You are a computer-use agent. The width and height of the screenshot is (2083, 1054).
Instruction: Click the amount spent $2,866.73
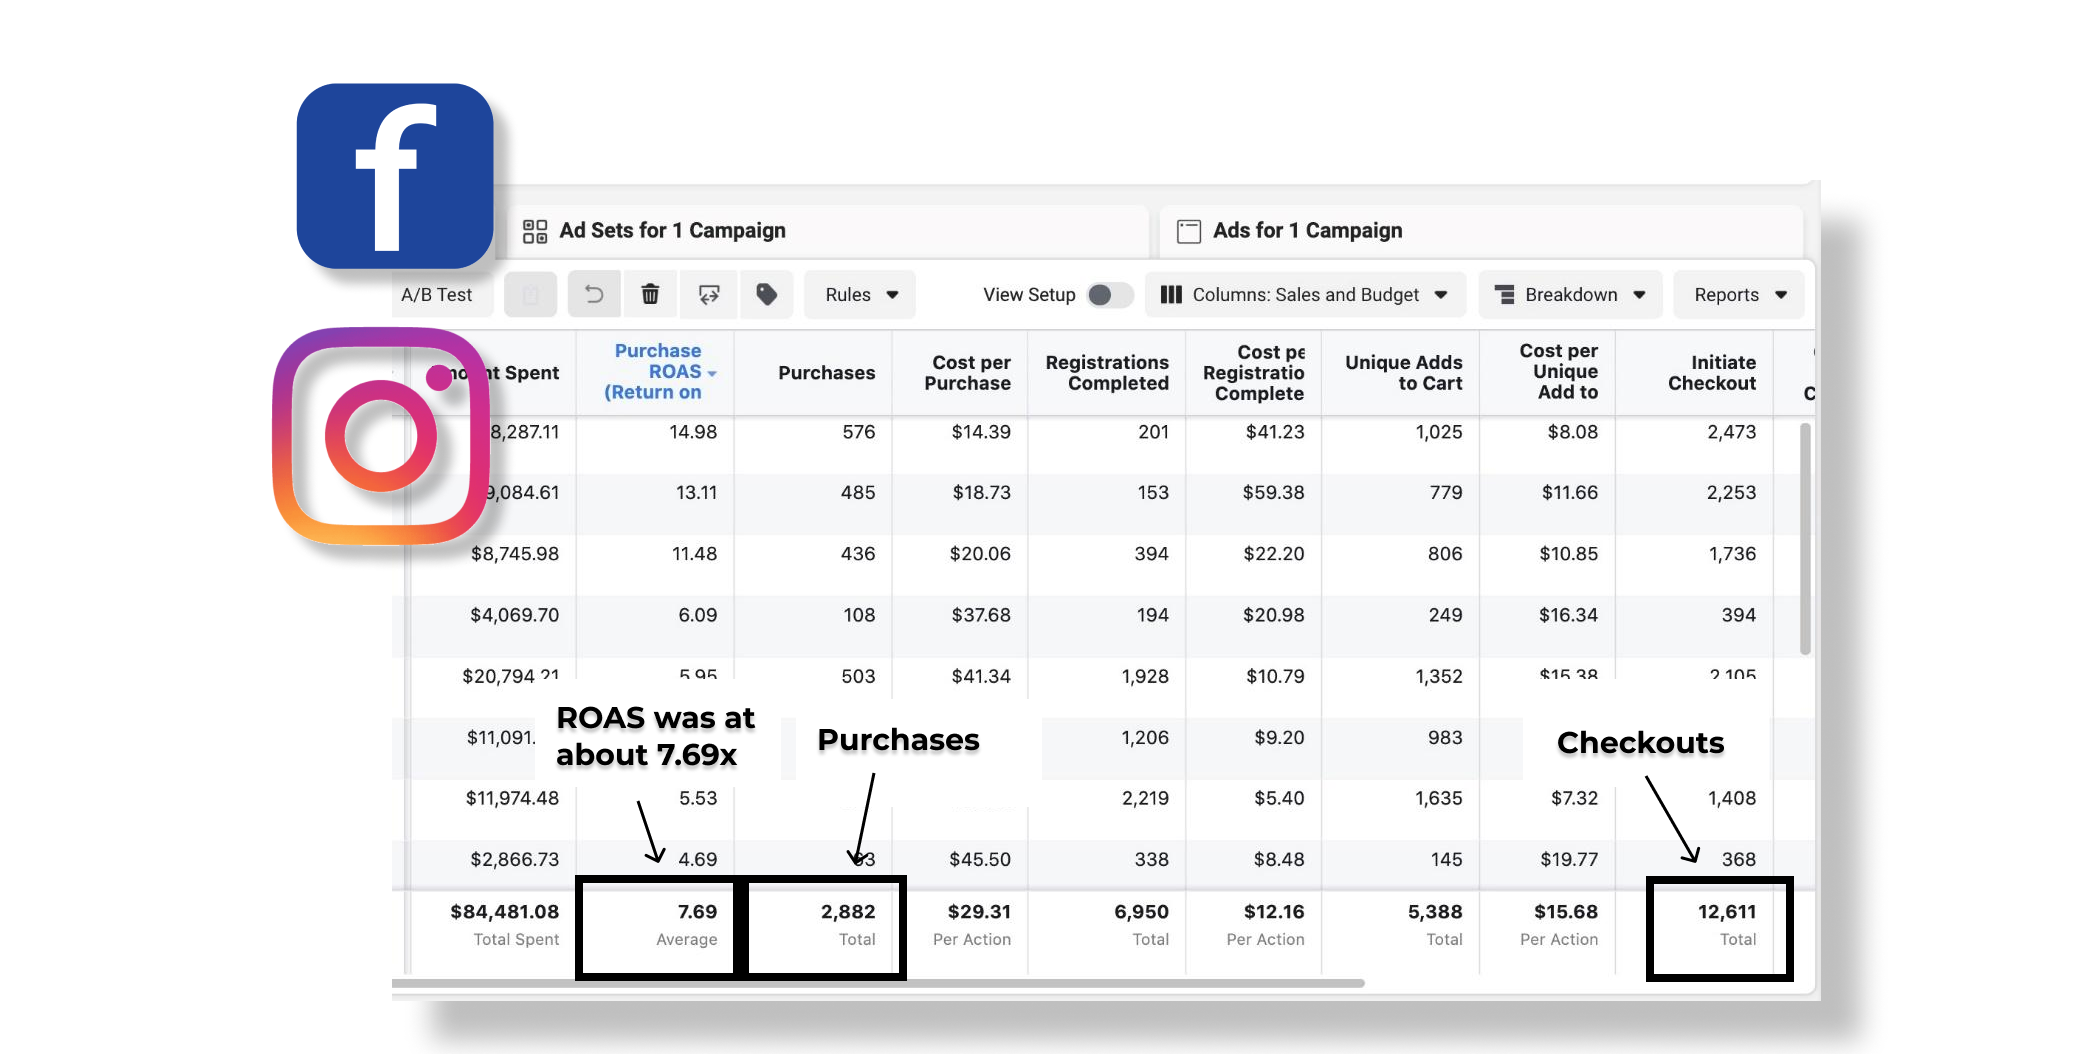point(514,860)
